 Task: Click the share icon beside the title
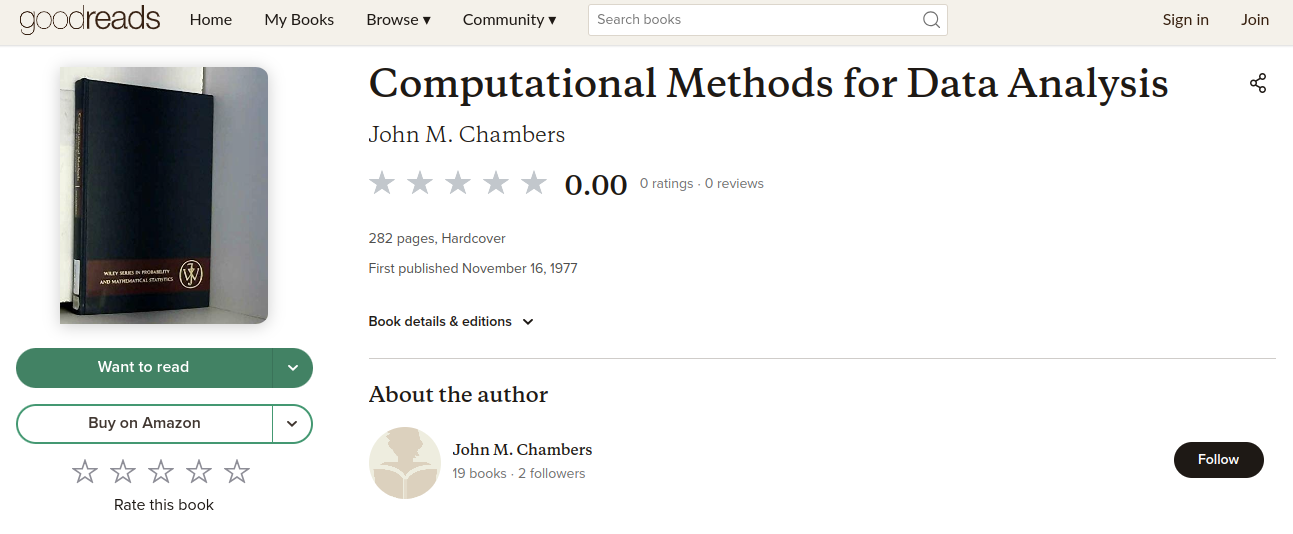click(x=1258, y=84)
